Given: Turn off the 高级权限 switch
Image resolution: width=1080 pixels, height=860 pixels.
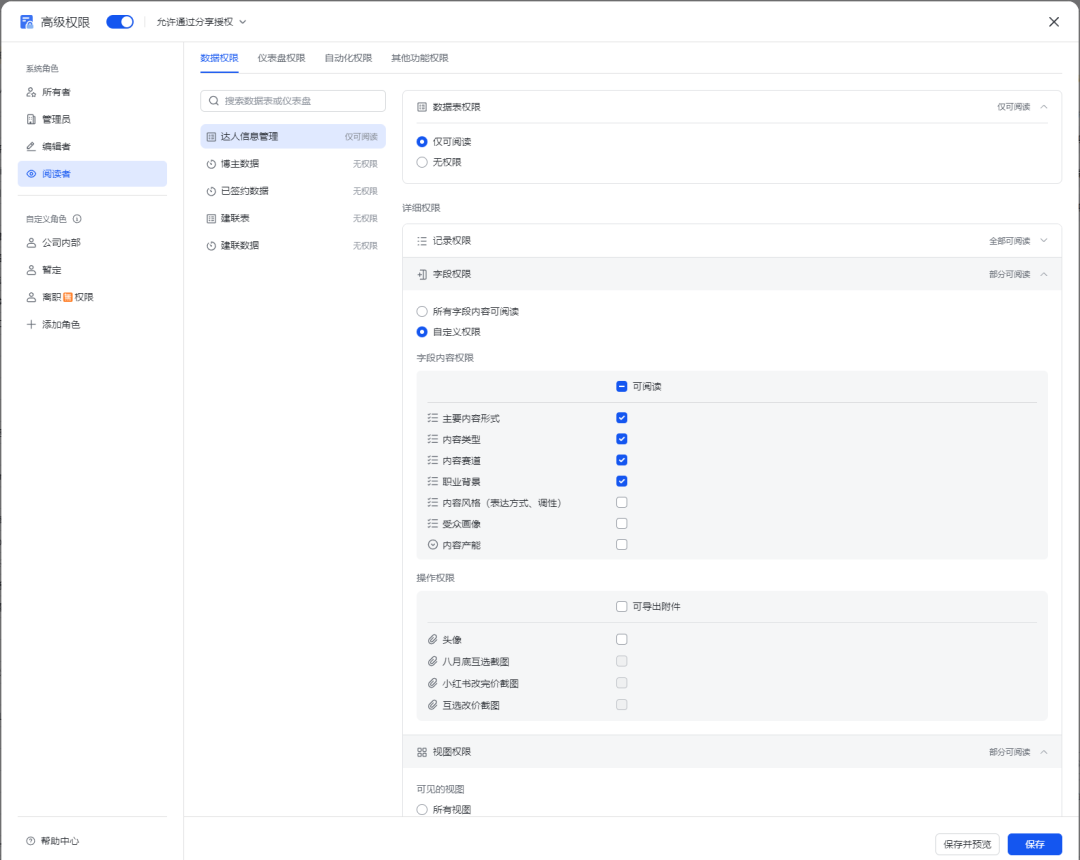Looking at the screenshot, I should tap(120, 22).
